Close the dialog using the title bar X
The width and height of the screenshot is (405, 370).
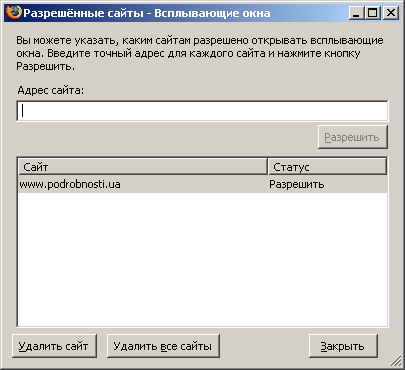click(x=390, y=13)
